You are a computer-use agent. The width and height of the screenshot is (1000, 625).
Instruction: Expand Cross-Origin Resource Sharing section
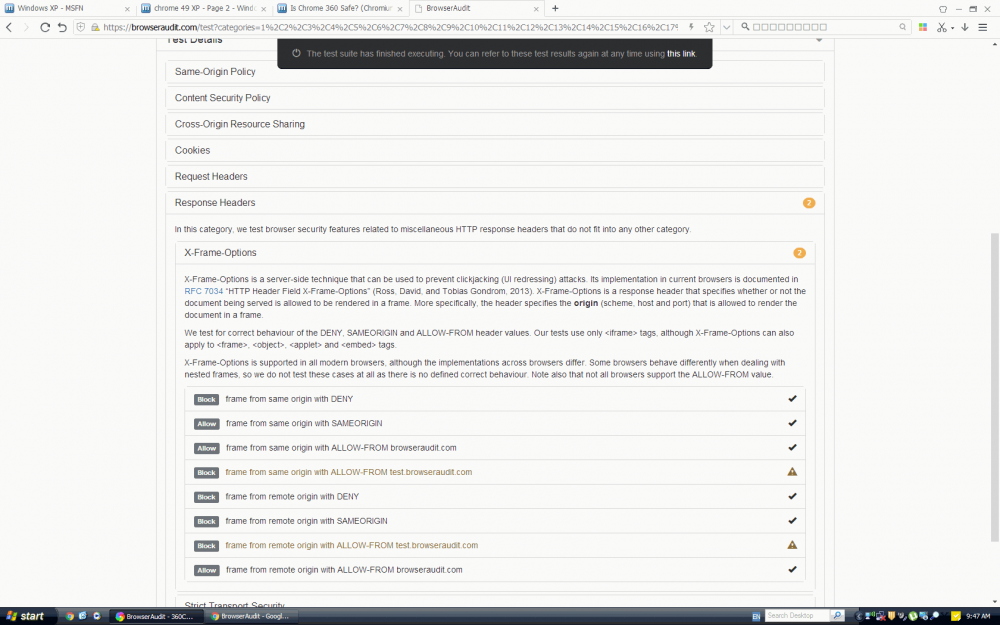pos(495,124)
